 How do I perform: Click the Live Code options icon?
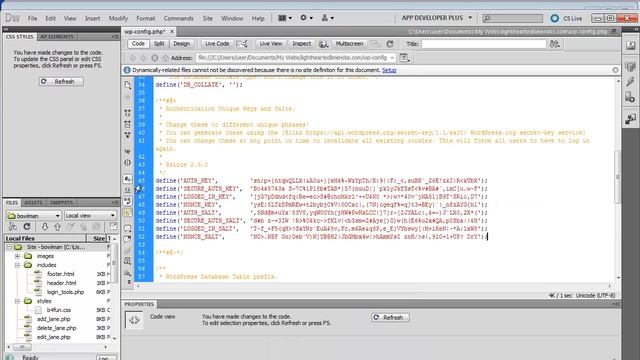point(242,44)
